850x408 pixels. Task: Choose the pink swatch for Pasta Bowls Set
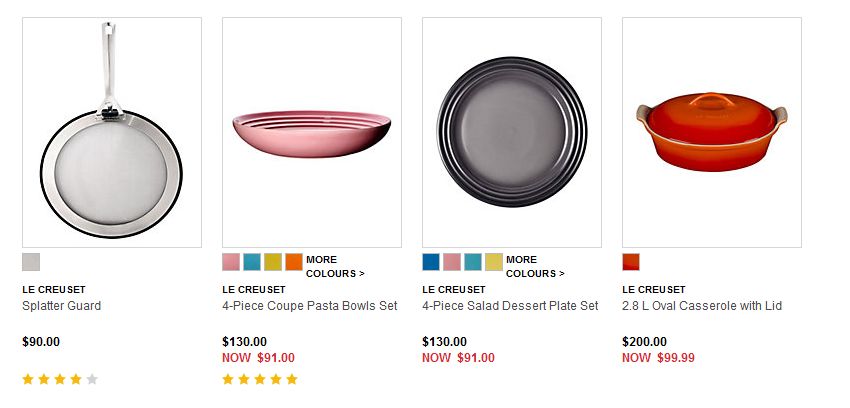pyautogui.click(x=231, y=262)
